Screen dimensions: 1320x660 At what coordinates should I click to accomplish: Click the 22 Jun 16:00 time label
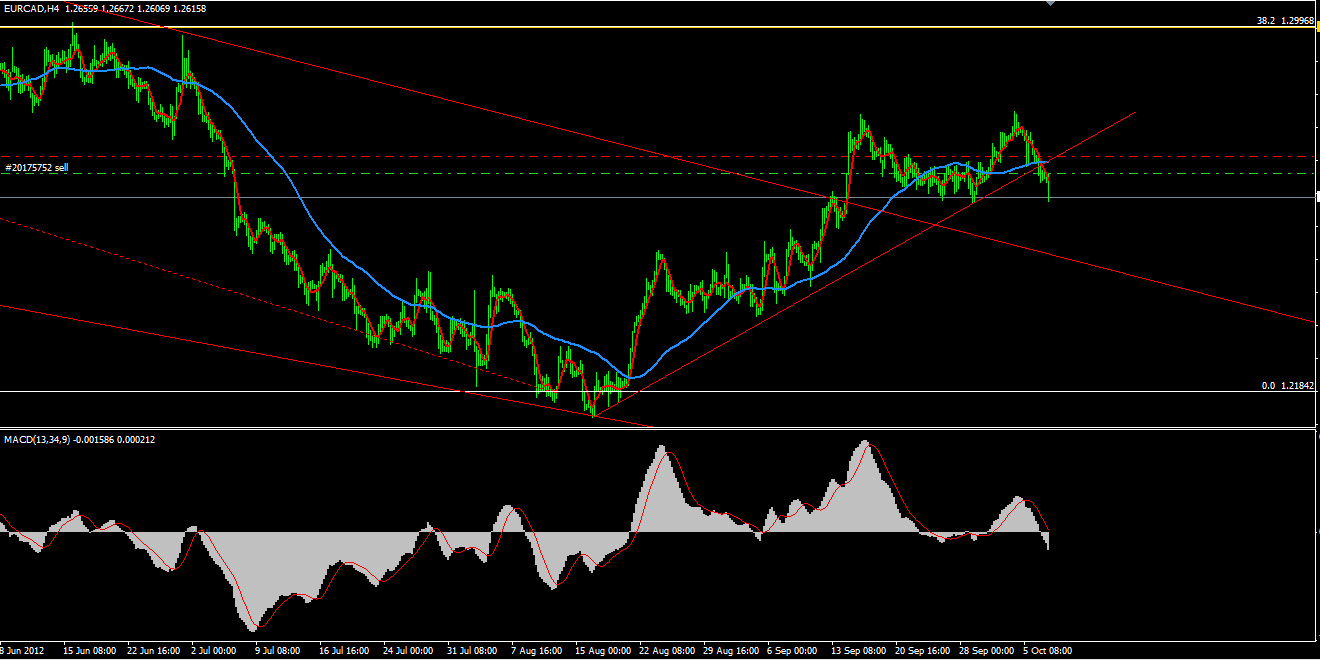coord(155,651)
